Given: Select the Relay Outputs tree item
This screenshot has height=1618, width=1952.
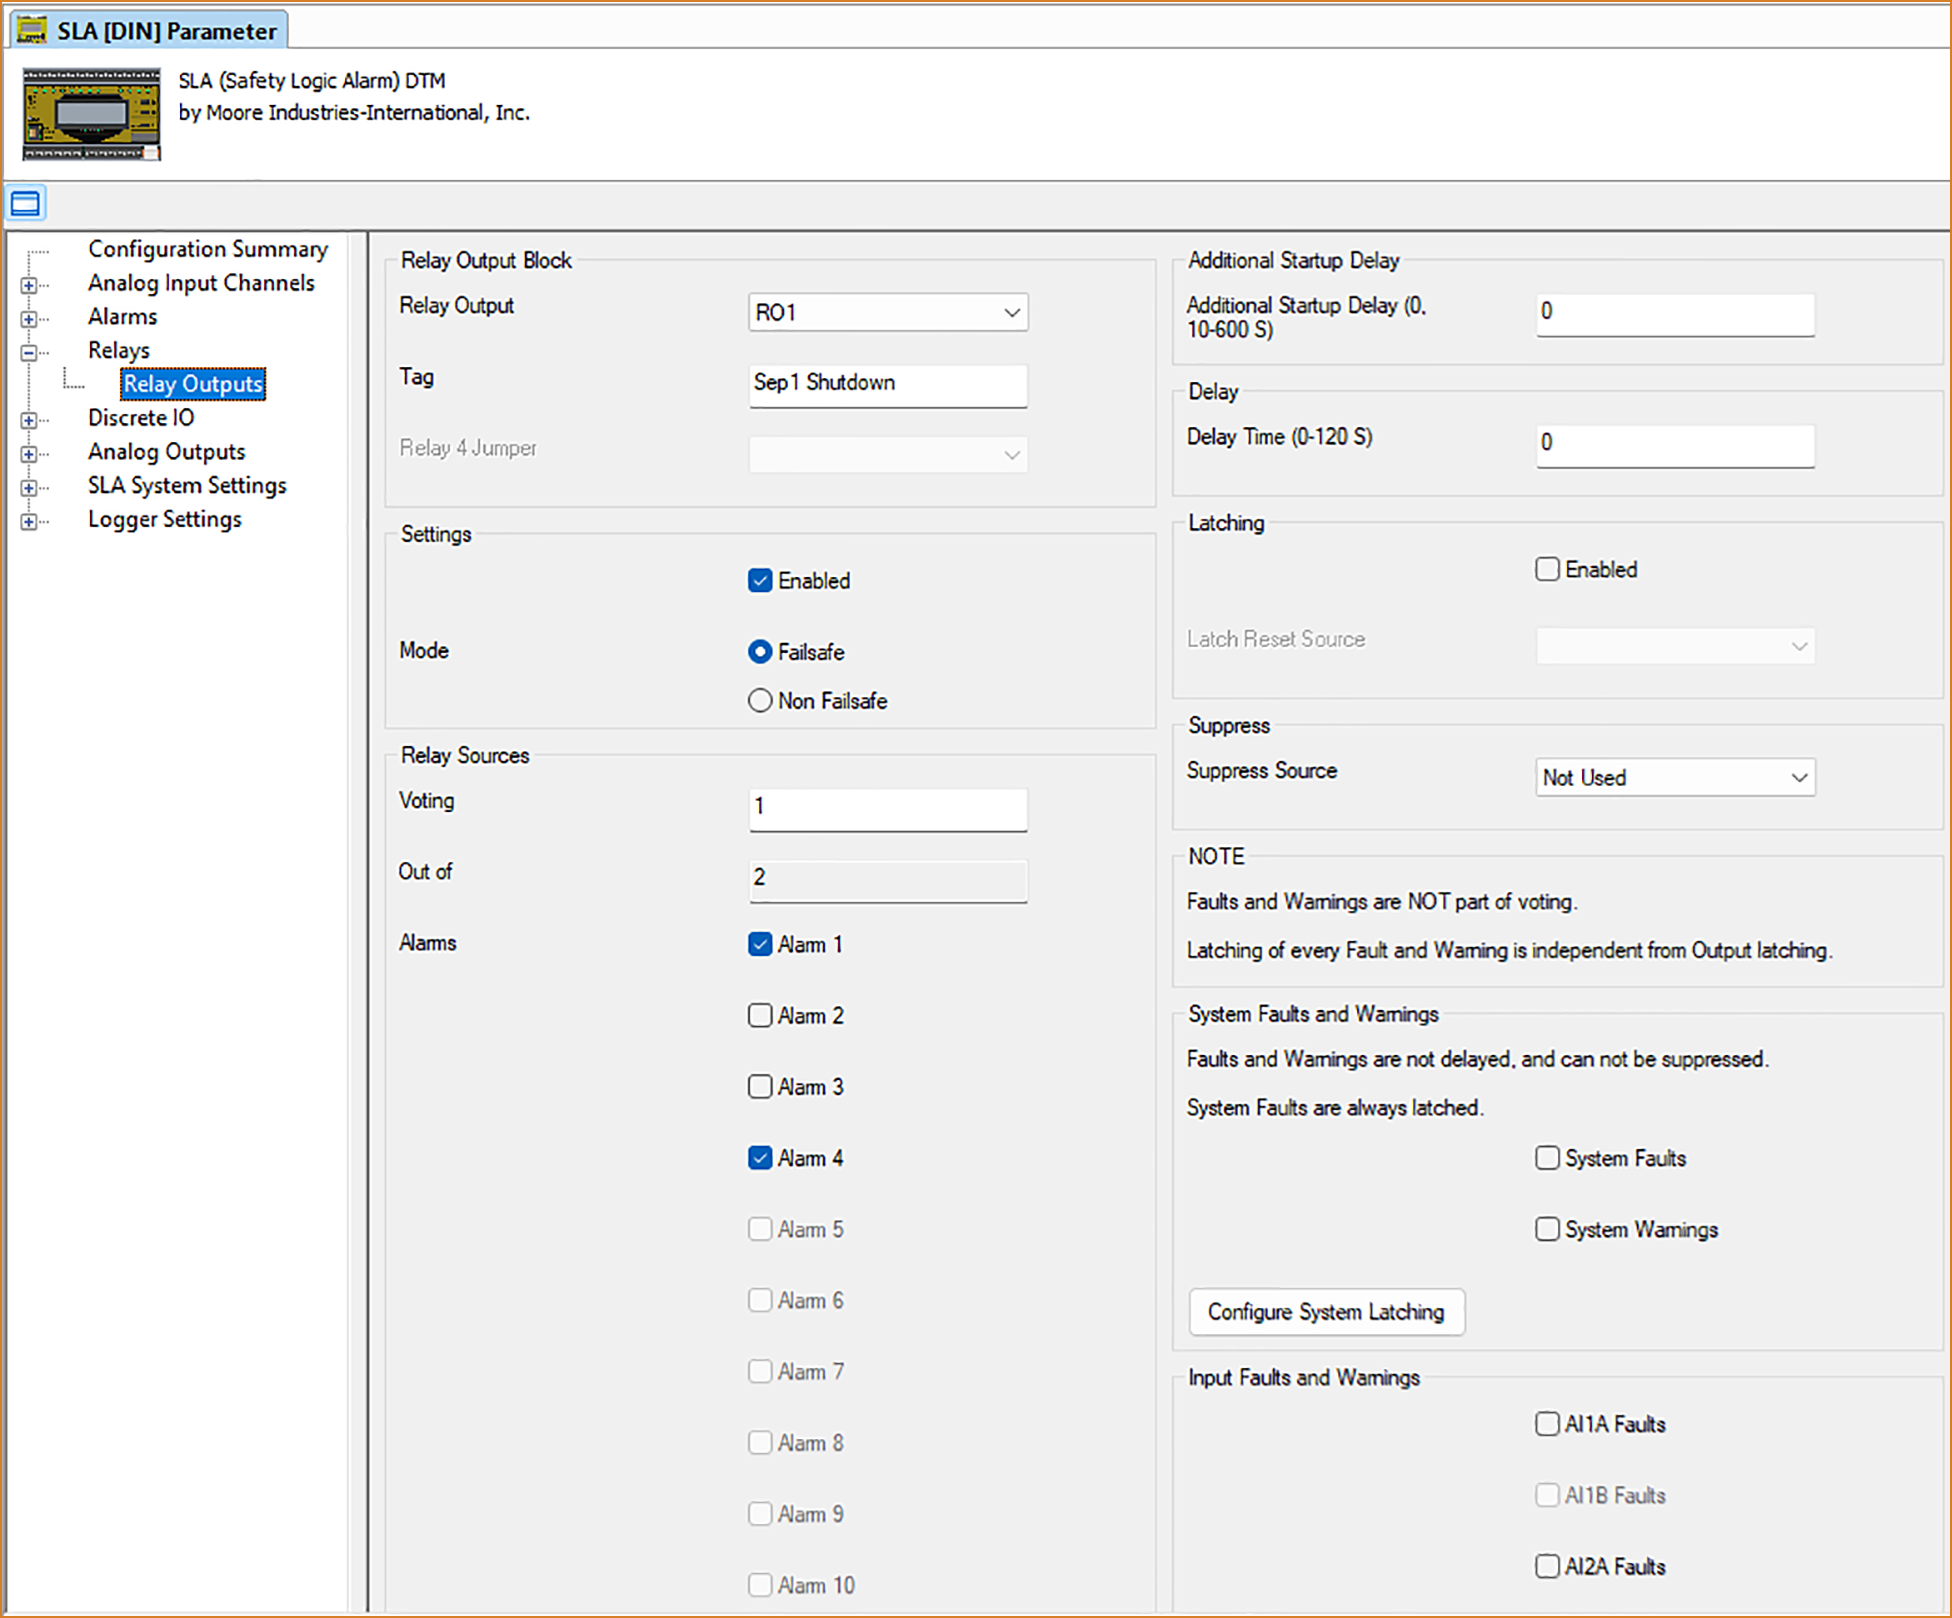Looking at the screenshot, I should [x=193, y=384].
